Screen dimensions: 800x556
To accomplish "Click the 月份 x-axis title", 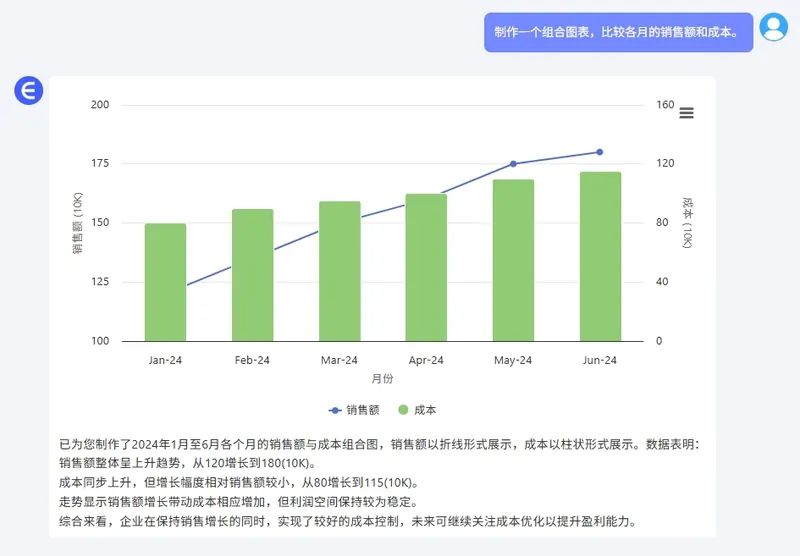I will click(x=382, y=380).
